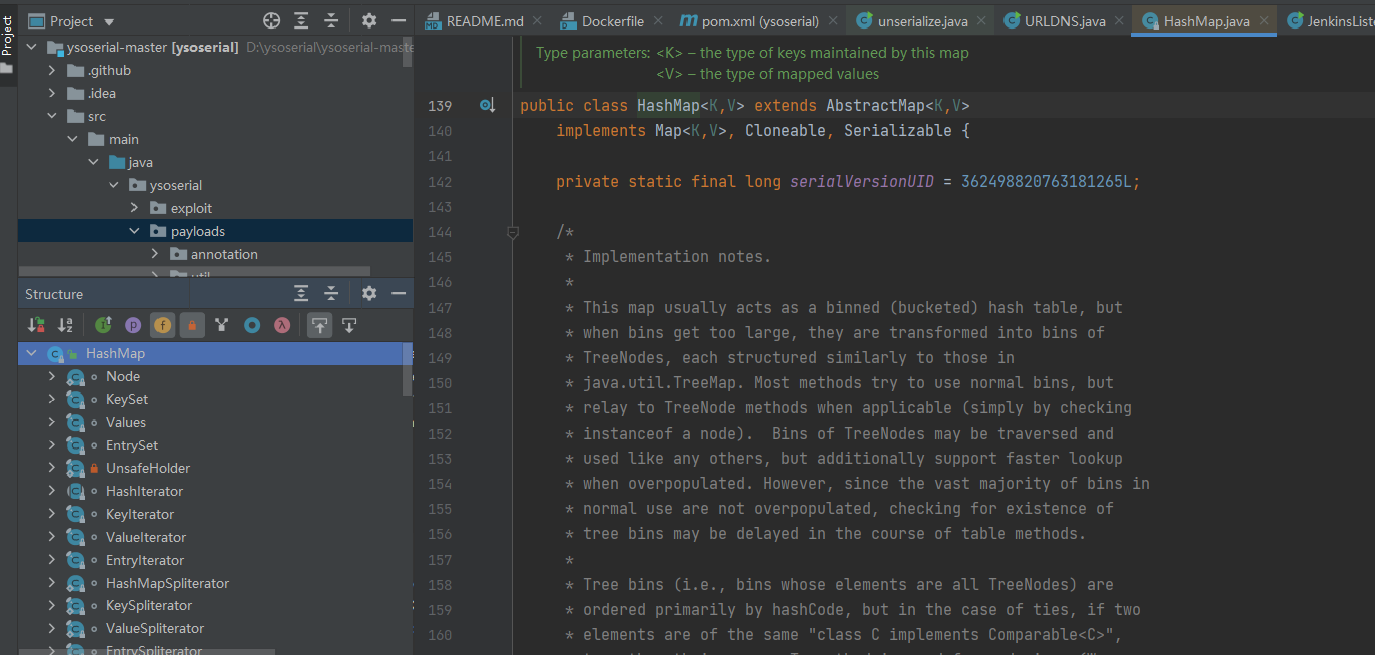Collapse the main folder
This screenshot has height=655, width=1375.
point(73,139)
